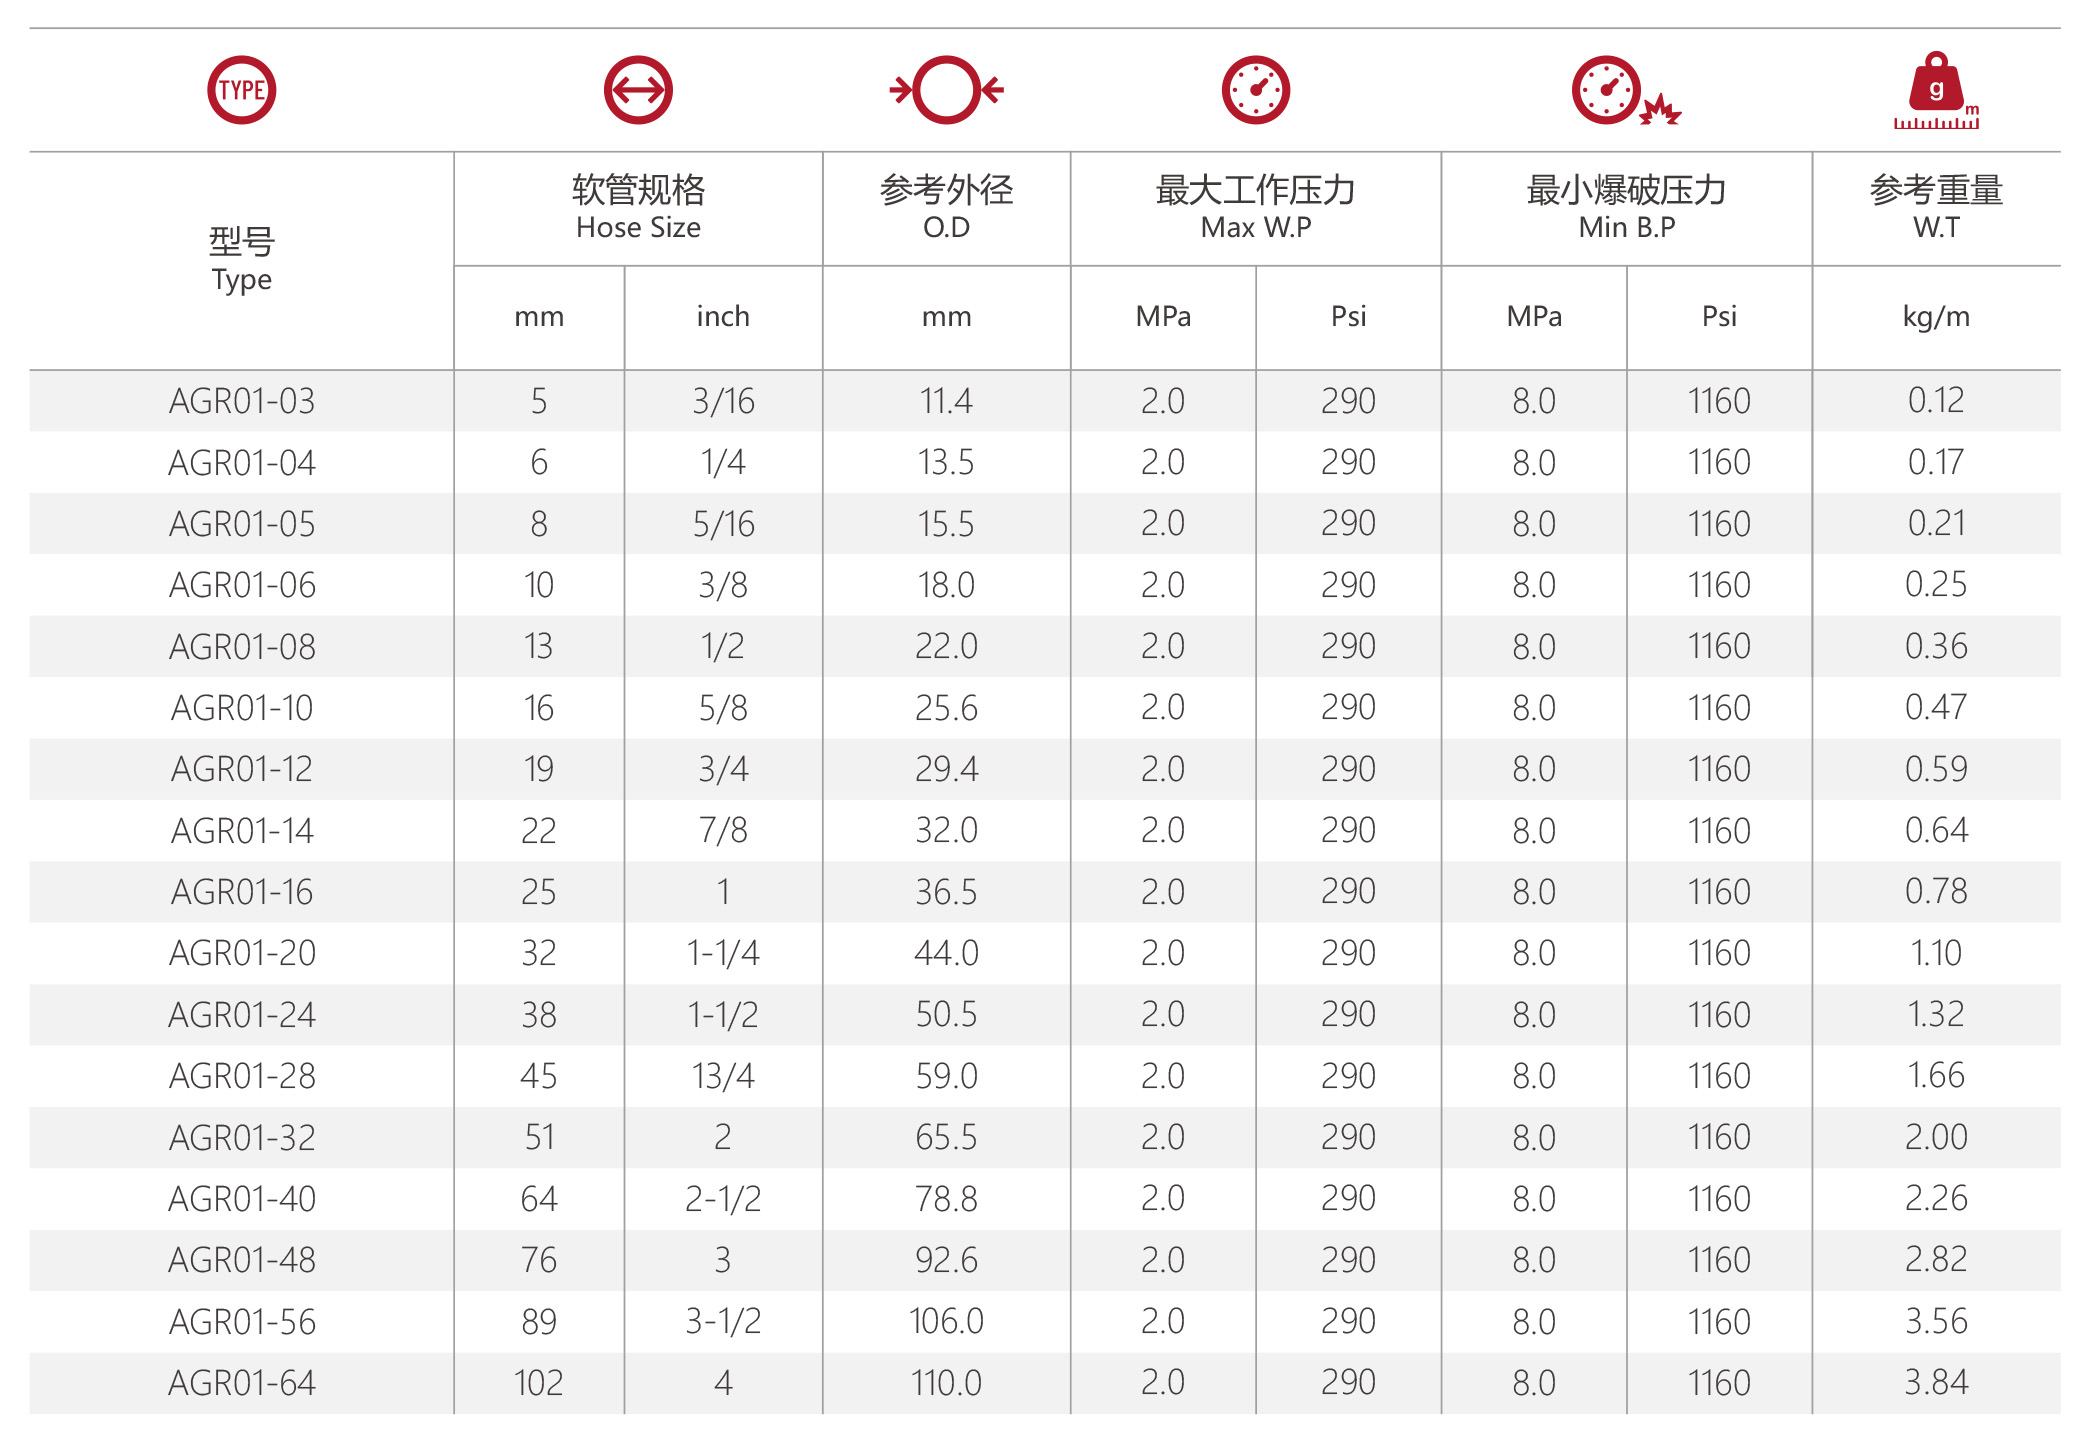Click the 13/4 inch size cell
Screen dimensions: 2095x1446
(723, 1076)
